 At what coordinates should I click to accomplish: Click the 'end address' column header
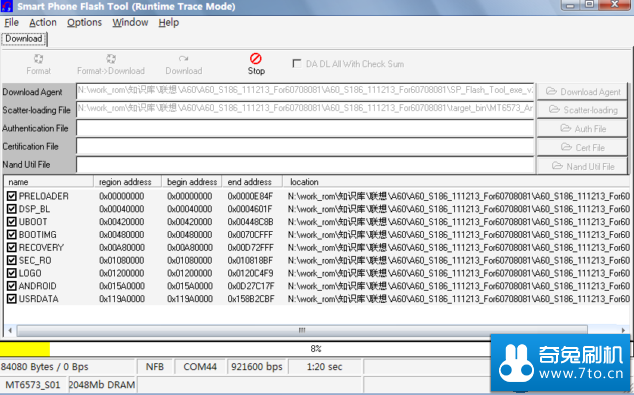coord(252,182)
